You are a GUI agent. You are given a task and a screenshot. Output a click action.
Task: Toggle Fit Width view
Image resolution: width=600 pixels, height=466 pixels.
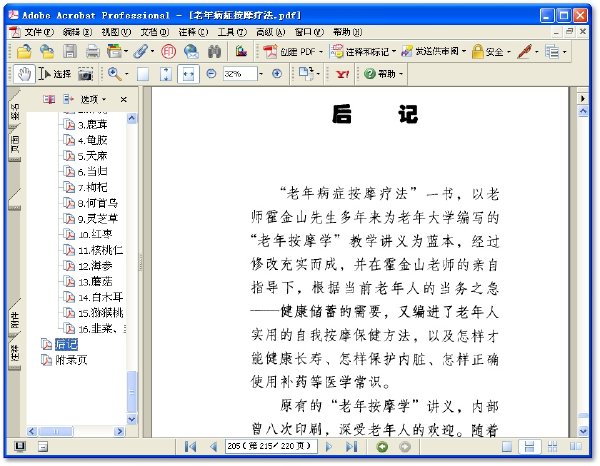[188, 74]
